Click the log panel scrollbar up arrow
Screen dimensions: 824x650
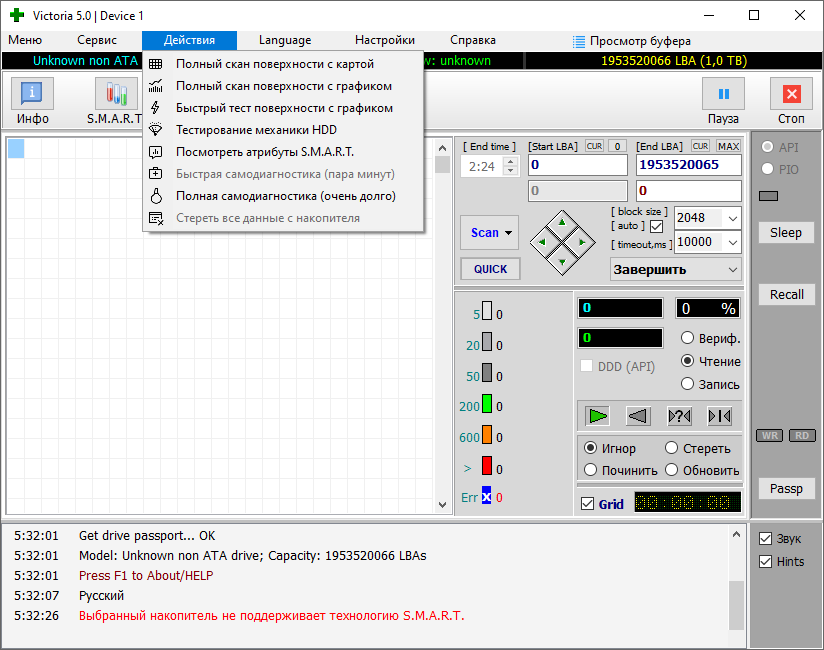click(x=736, y=534)
